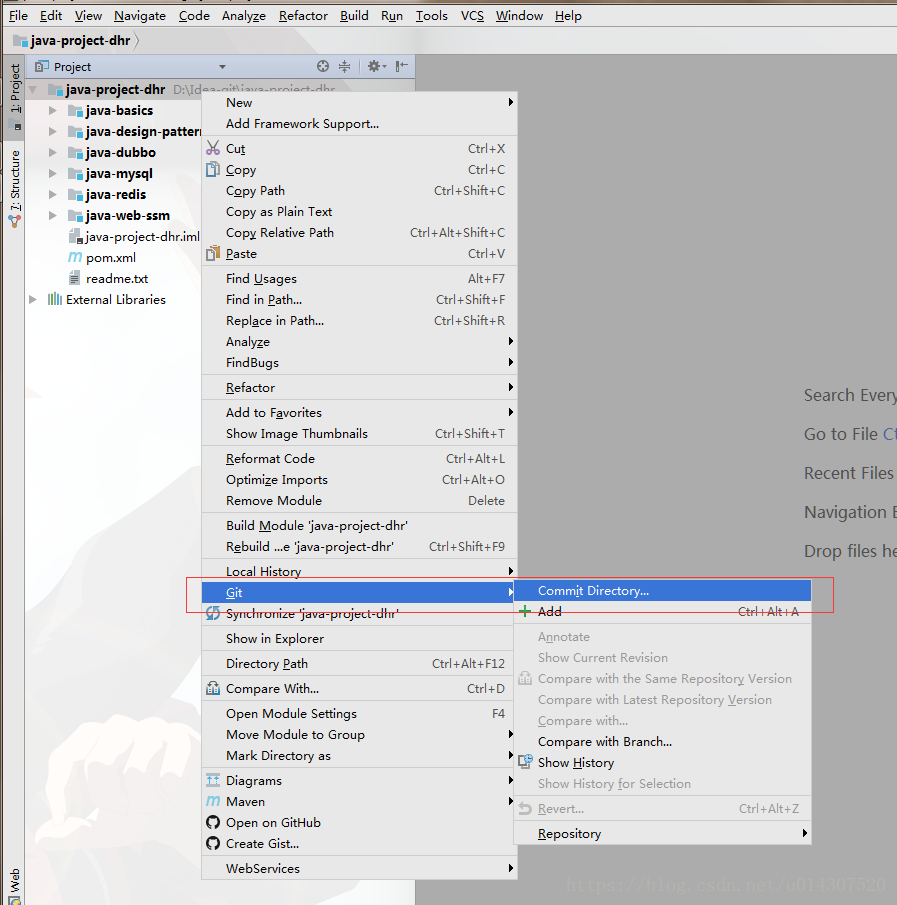
Task: Expand External Libraries node
Action: pos(33,299)
